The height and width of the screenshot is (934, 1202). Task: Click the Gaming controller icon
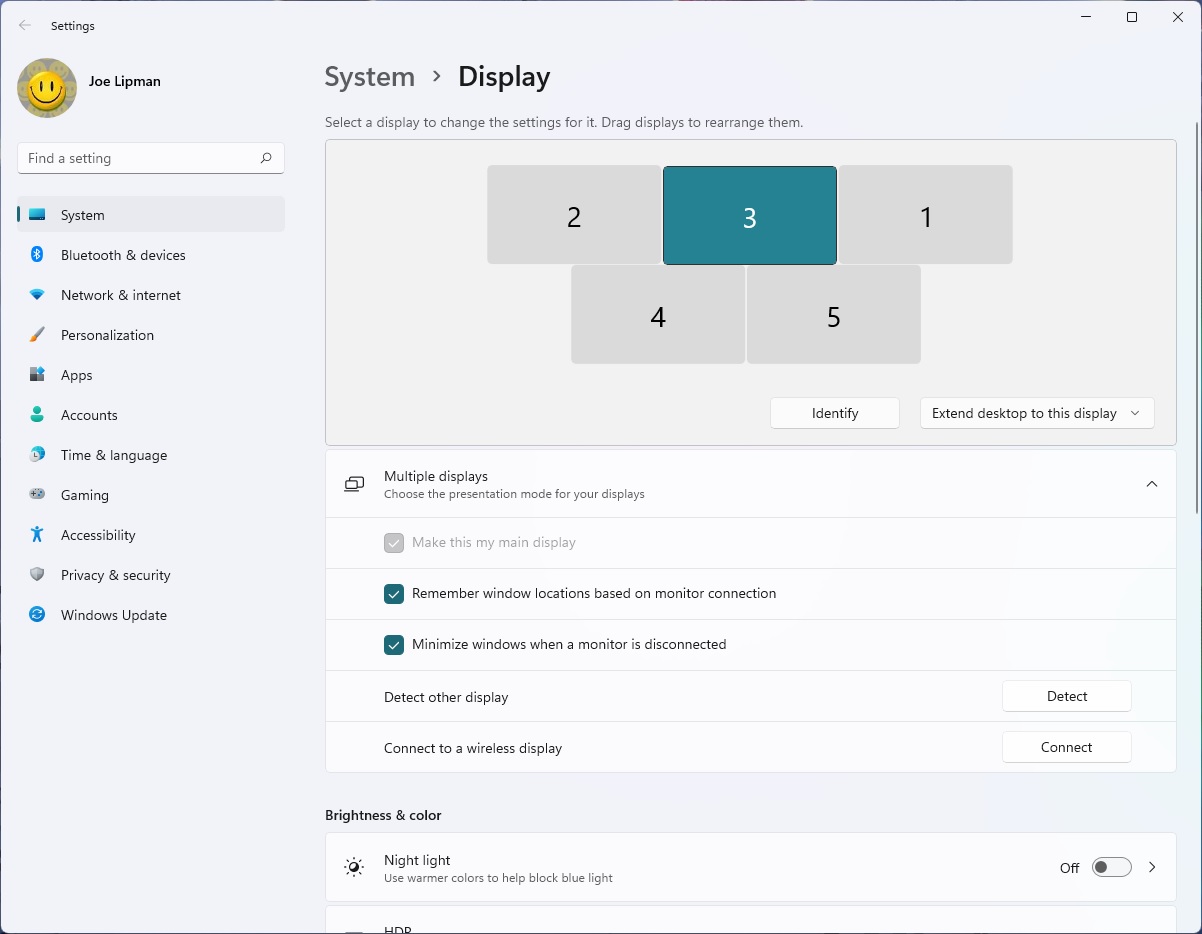[37, 495]
